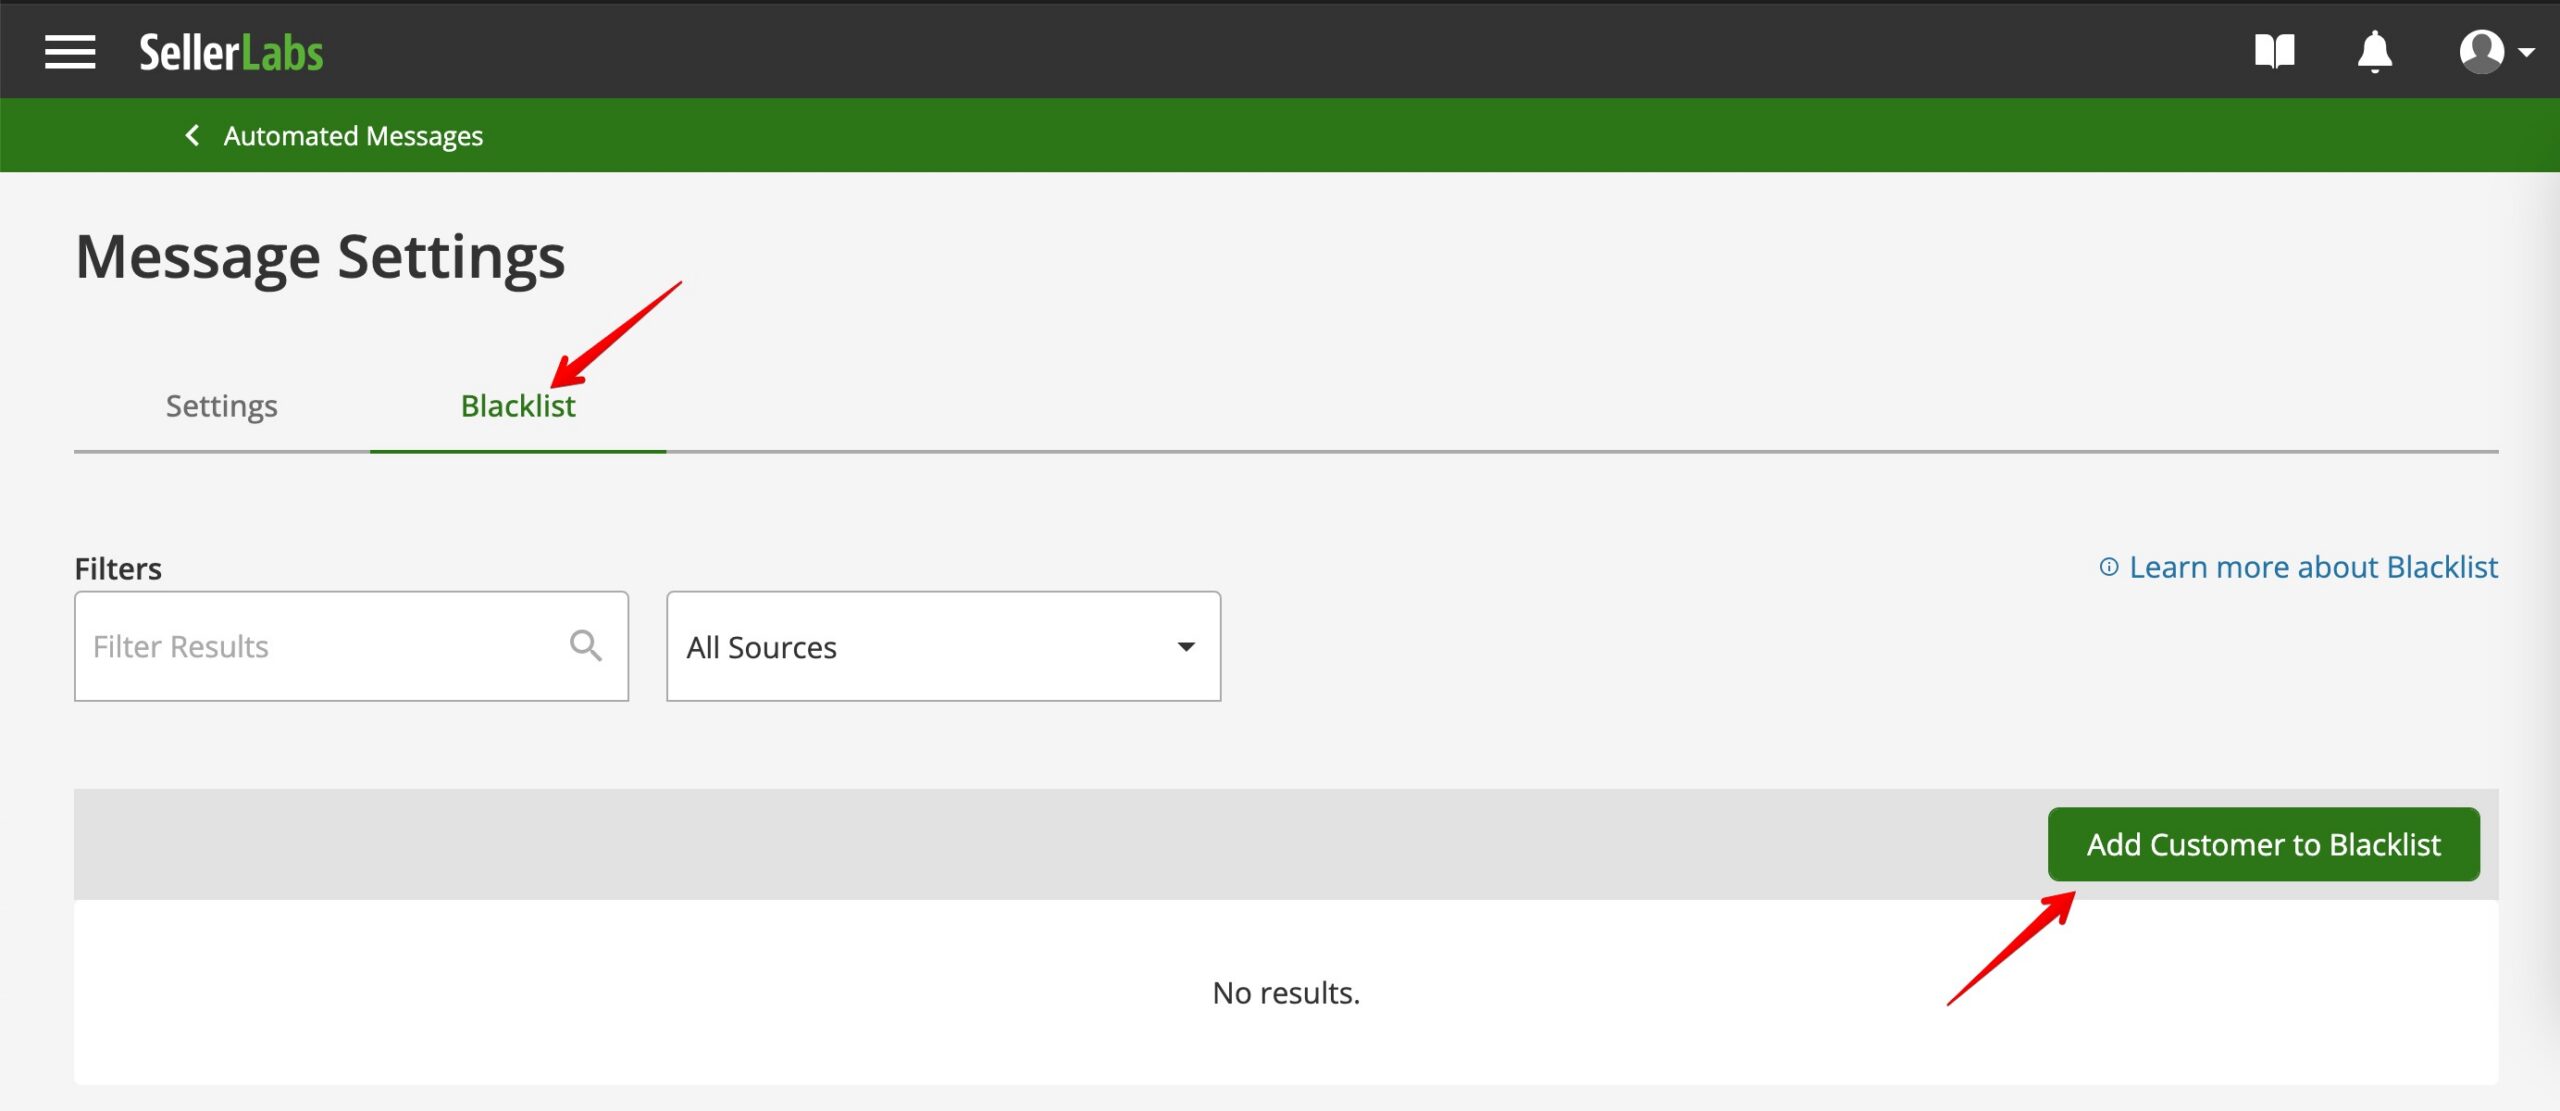Go back to Automated Messages
The width and height of the screenshot is (2560, 1111).
tap(353, 136)
